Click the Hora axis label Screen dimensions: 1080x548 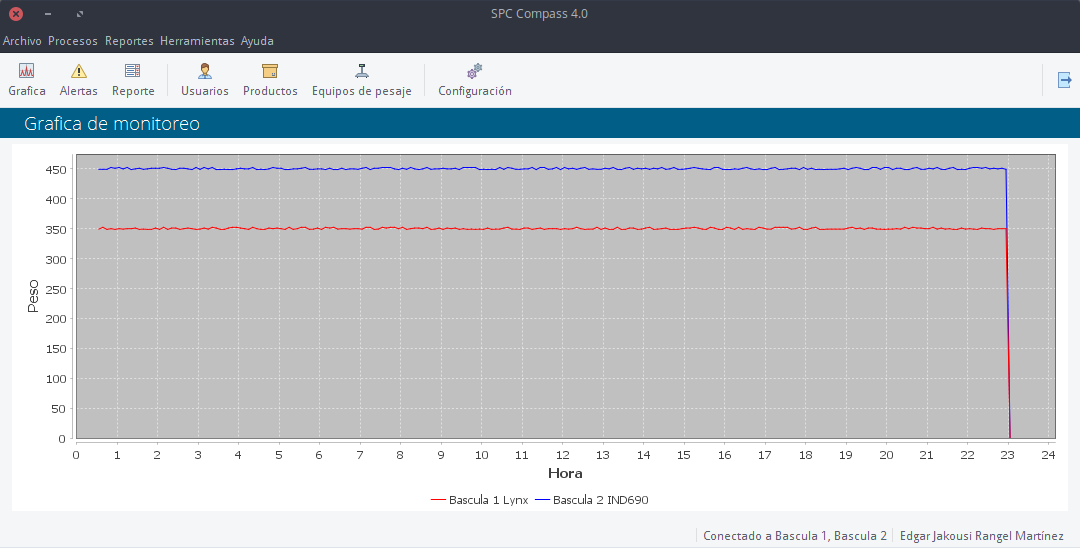[x=565, y=473]
